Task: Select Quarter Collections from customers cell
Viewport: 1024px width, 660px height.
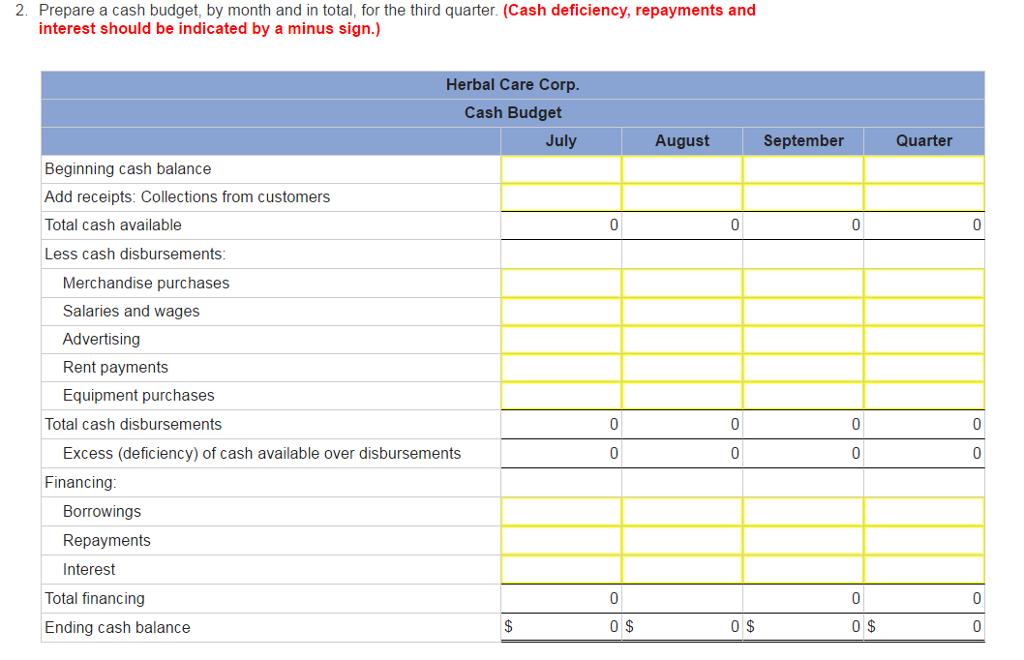Action: [x=924, y=197]
